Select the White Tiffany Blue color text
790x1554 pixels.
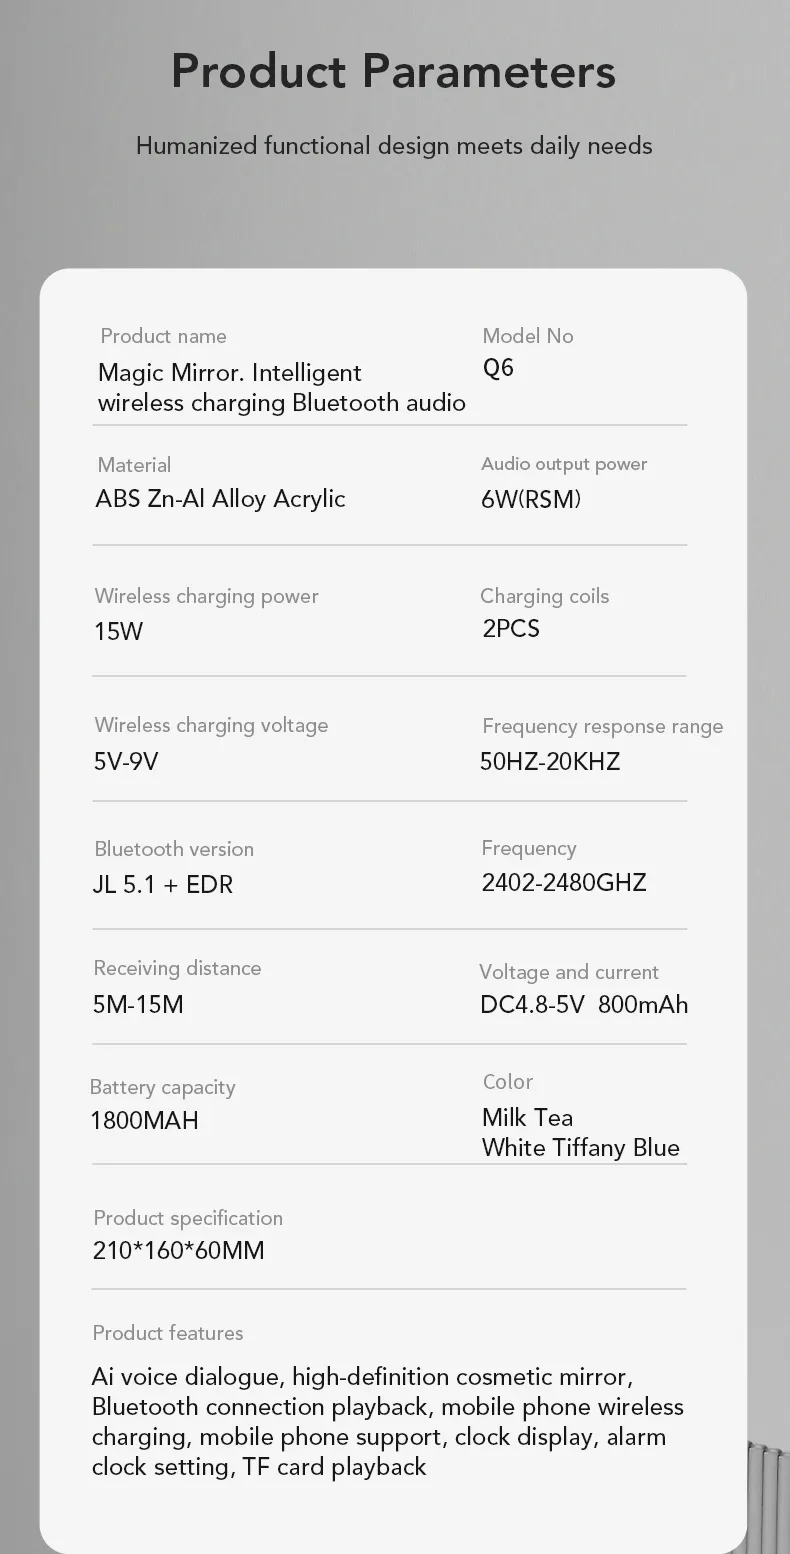tap(580, 1147)
